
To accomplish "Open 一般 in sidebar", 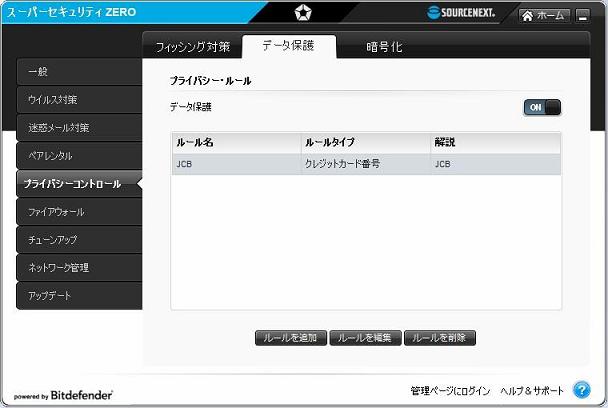I will 79,72.
